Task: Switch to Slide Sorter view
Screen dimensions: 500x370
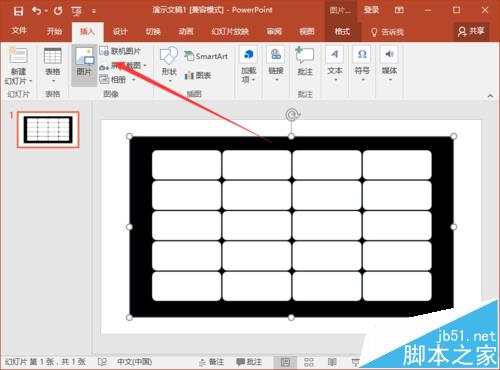Action: (309, 362)
